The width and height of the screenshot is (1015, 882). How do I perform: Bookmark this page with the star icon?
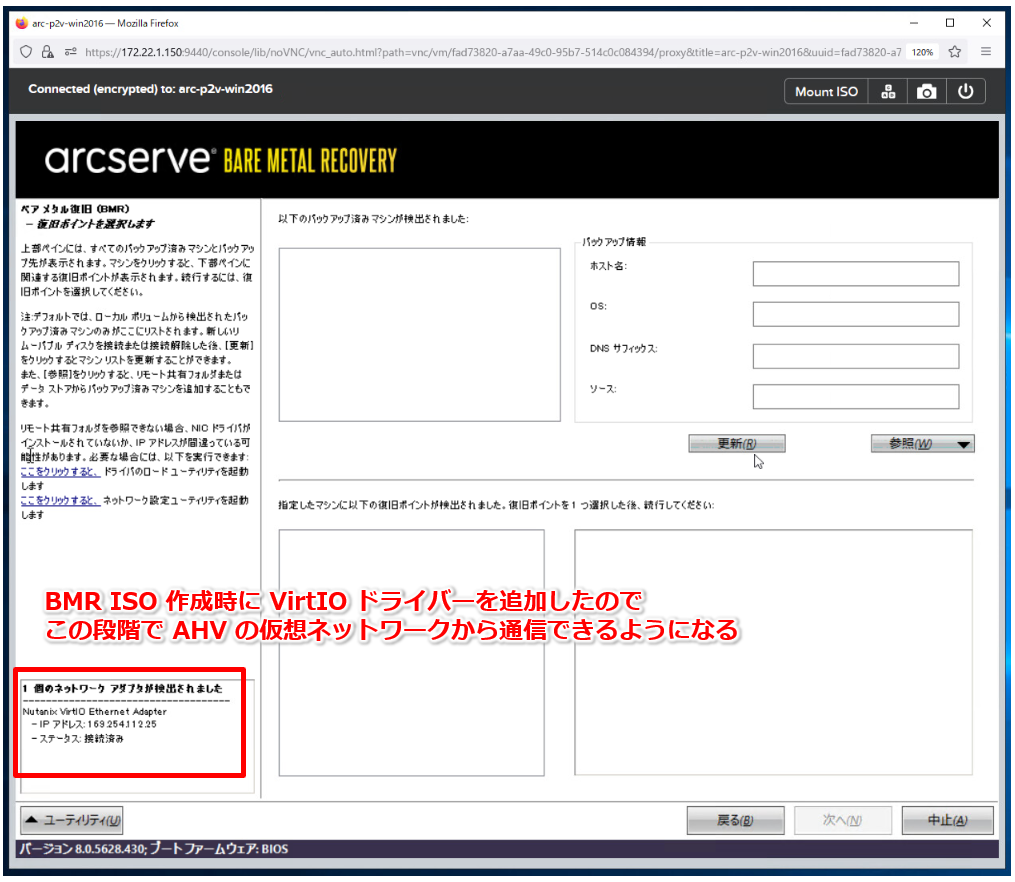(x=955, y=52)
